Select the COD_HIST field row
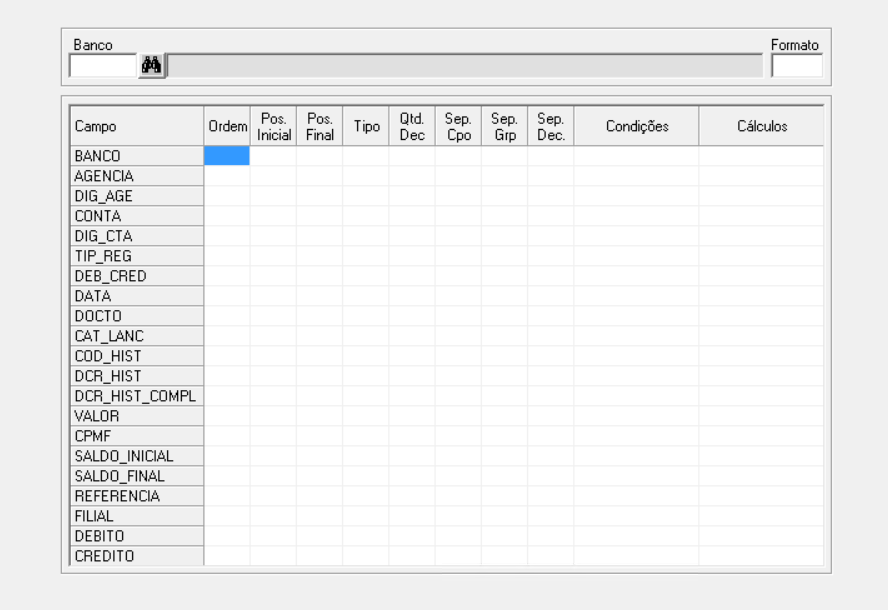Viewport: 888px width, 610px height. (136, 356)
